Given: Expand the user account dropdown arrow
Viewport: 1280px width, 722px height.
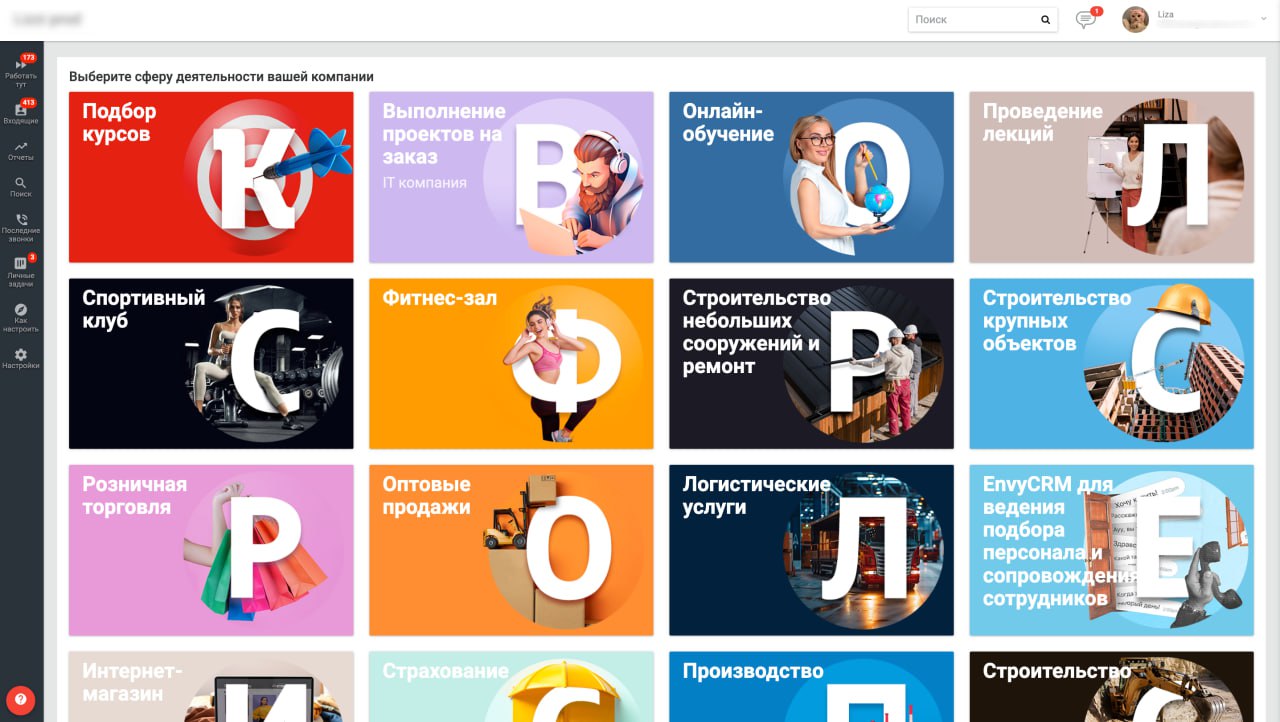Looking at the screenshot, I should pyautogui.click(x=1264, y=20).
